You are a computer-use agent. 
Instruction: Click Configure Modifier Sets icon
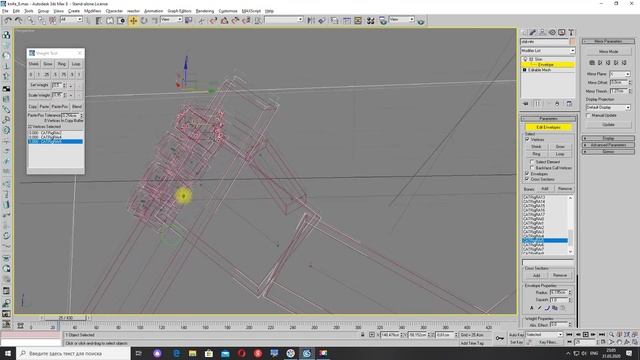pos(569,104)
